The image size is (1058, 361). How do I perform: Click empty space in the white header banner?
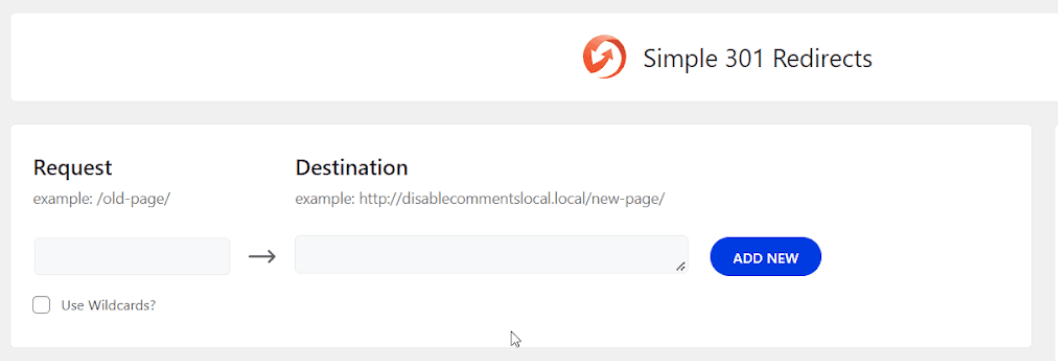pos(270,57)
